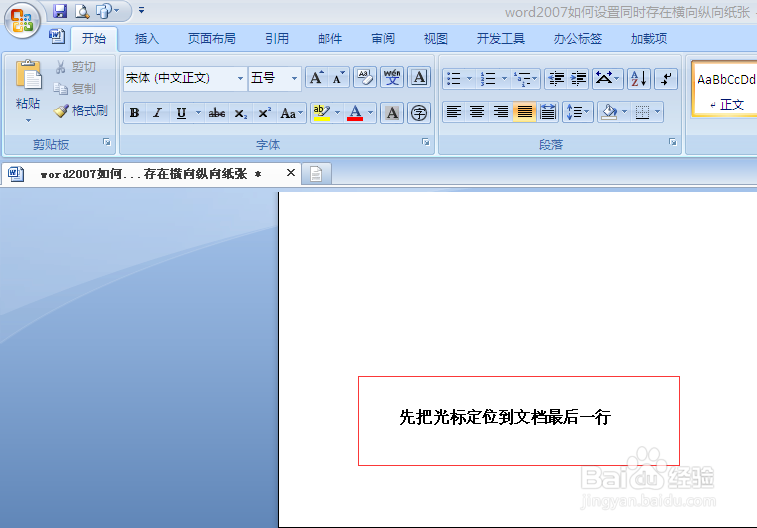Switch to the 插入 tab
The image size is (757, 528).
147,39
